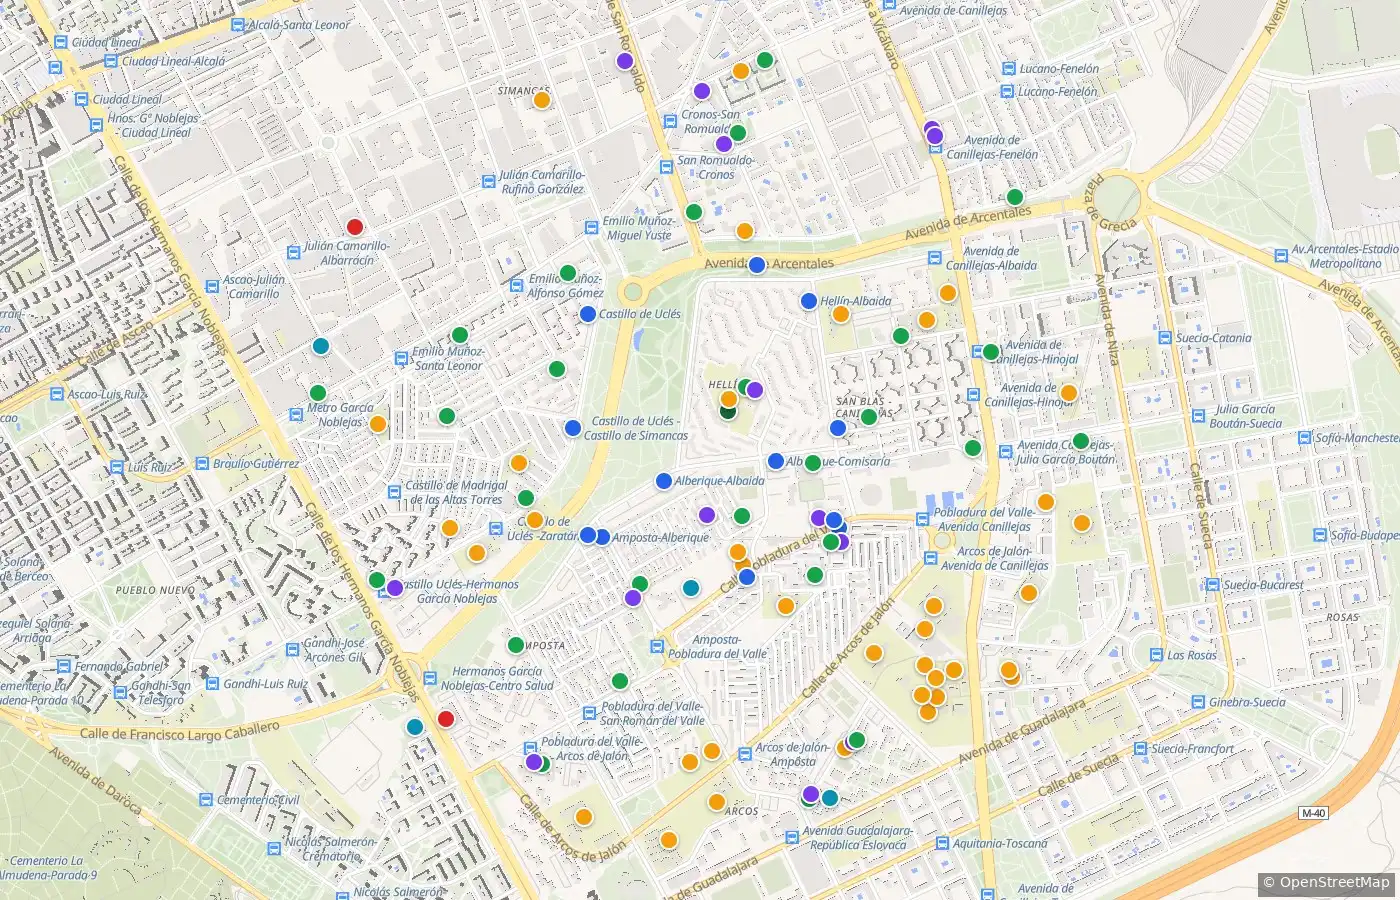Click the Alcalá-Santa Leonor bus stop icon
Screen dimensions: 1400x900
(238, 25)
